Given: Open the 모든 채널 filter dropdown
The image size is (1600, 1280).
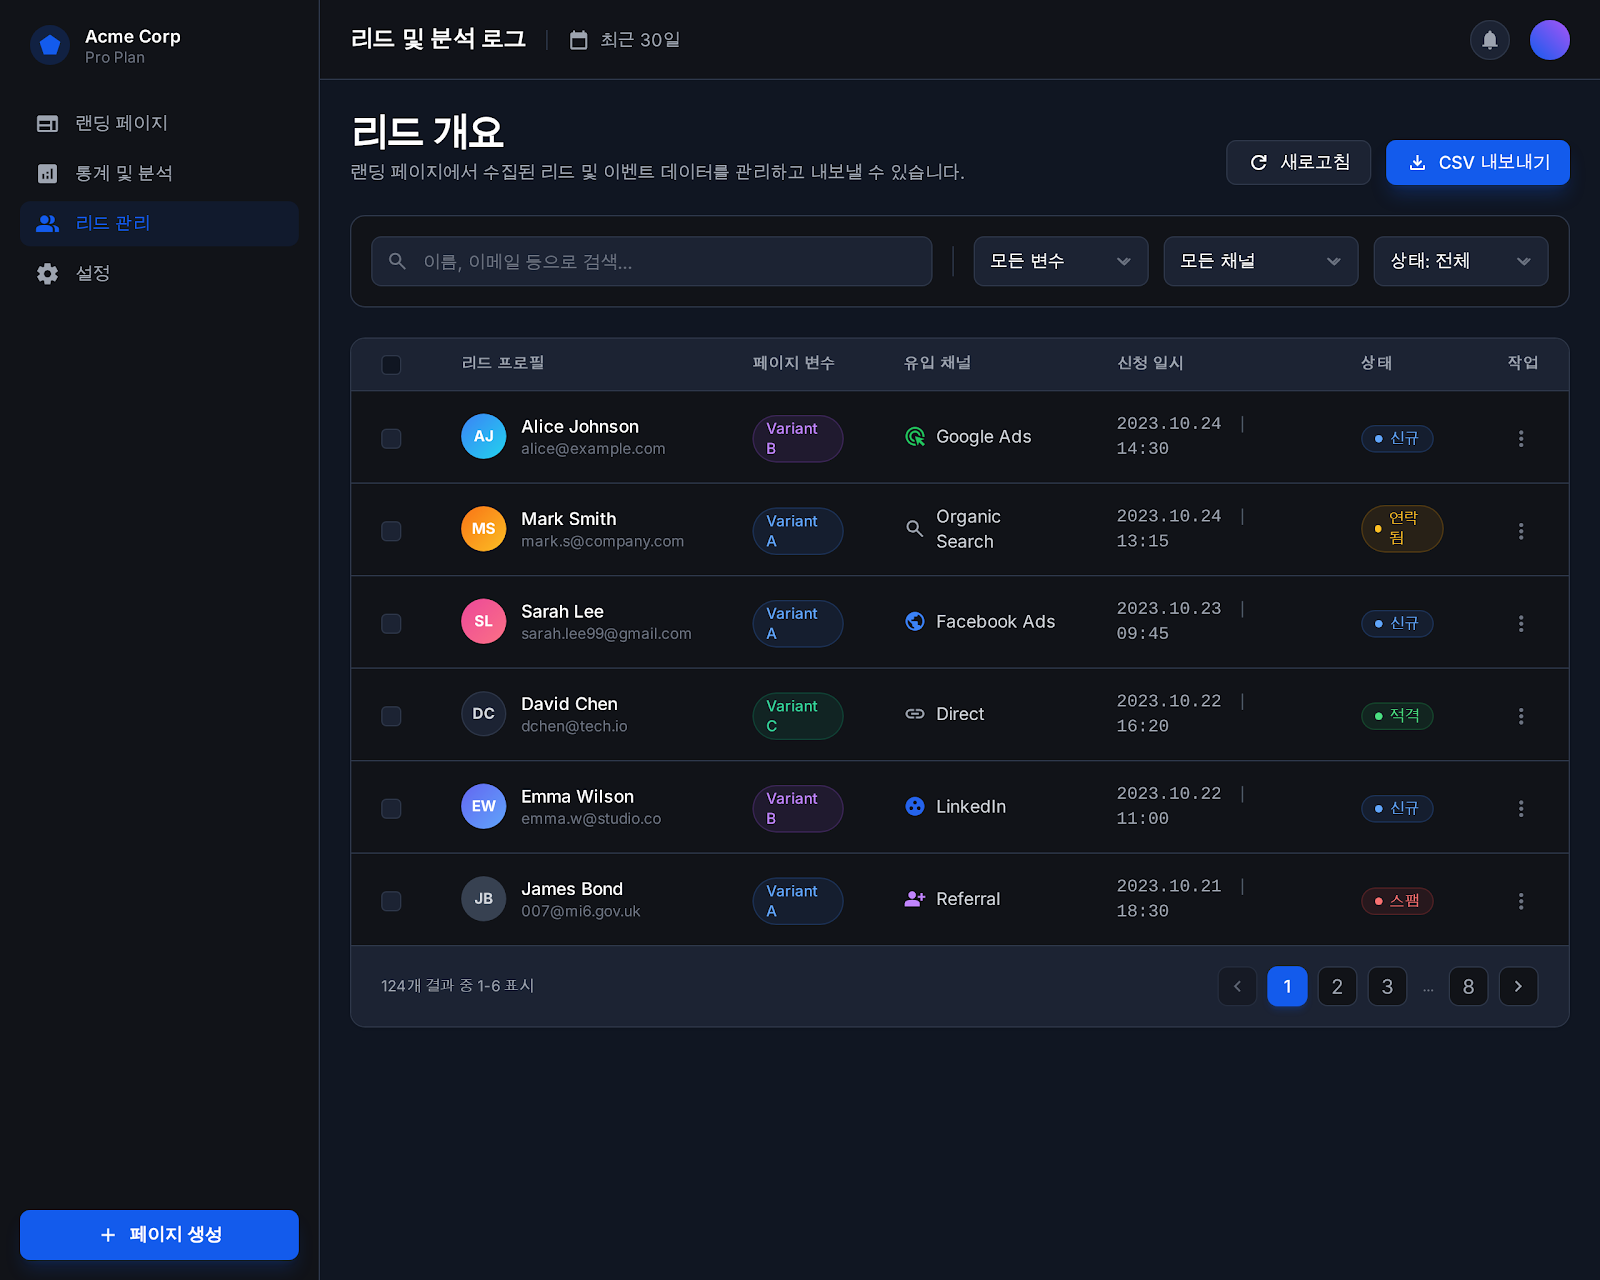Looking at the screenshot, I should [1260, 261].
